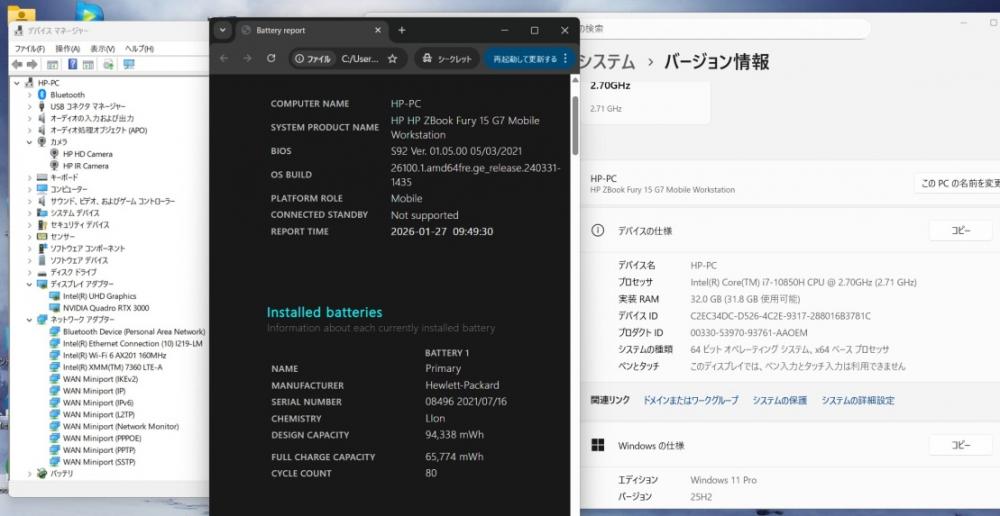Click 再起動して更新する browser button
The image size is (1000, 516).
[x=529, y=59]
